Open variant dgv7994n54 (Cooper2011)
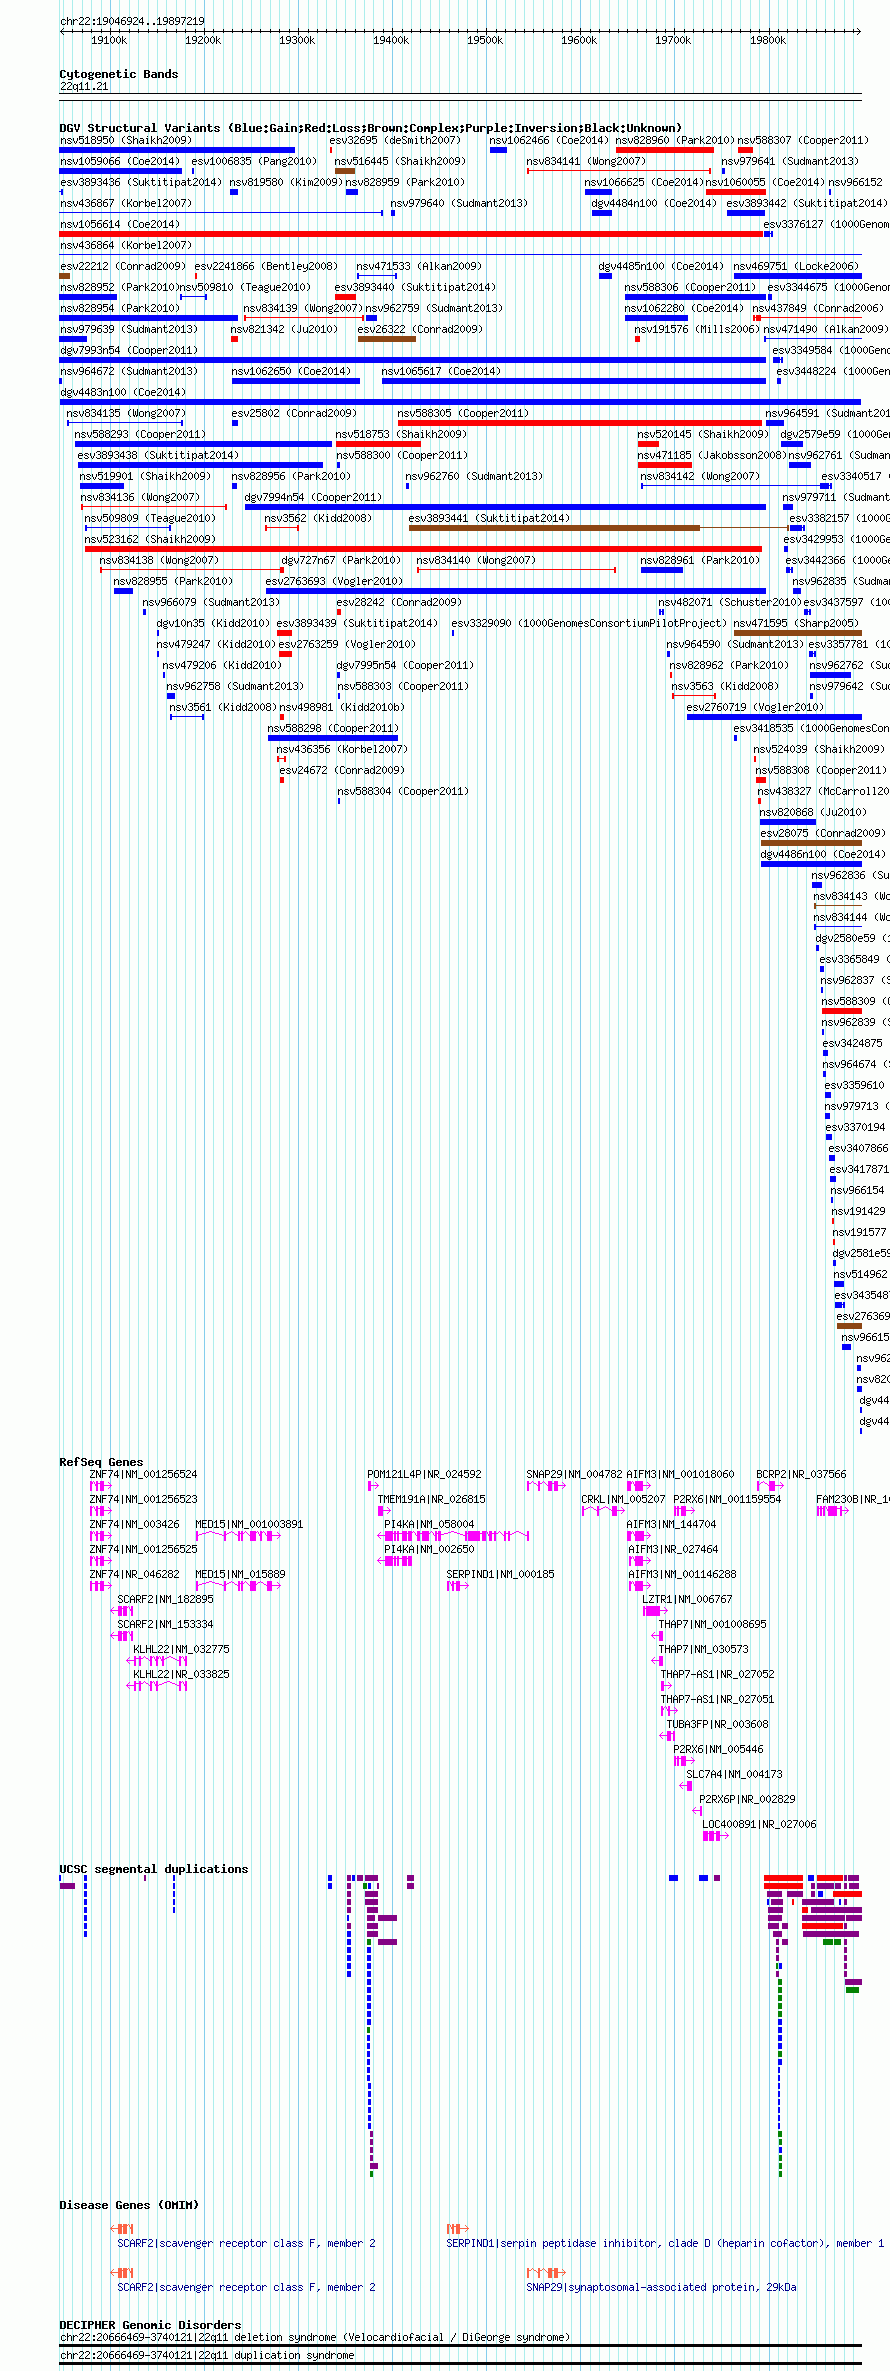The width and height of the screenshot is (890, 2371). (x=505, y=507)
